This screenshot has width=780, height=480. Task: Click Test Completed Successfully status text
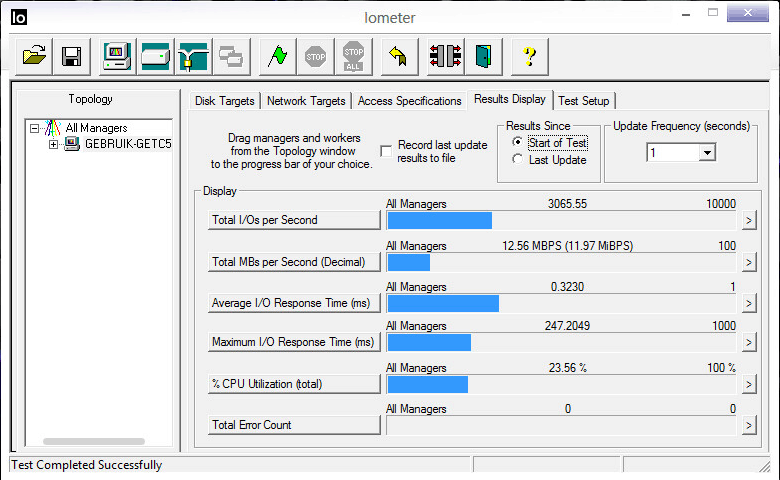[x=87, y=465]
